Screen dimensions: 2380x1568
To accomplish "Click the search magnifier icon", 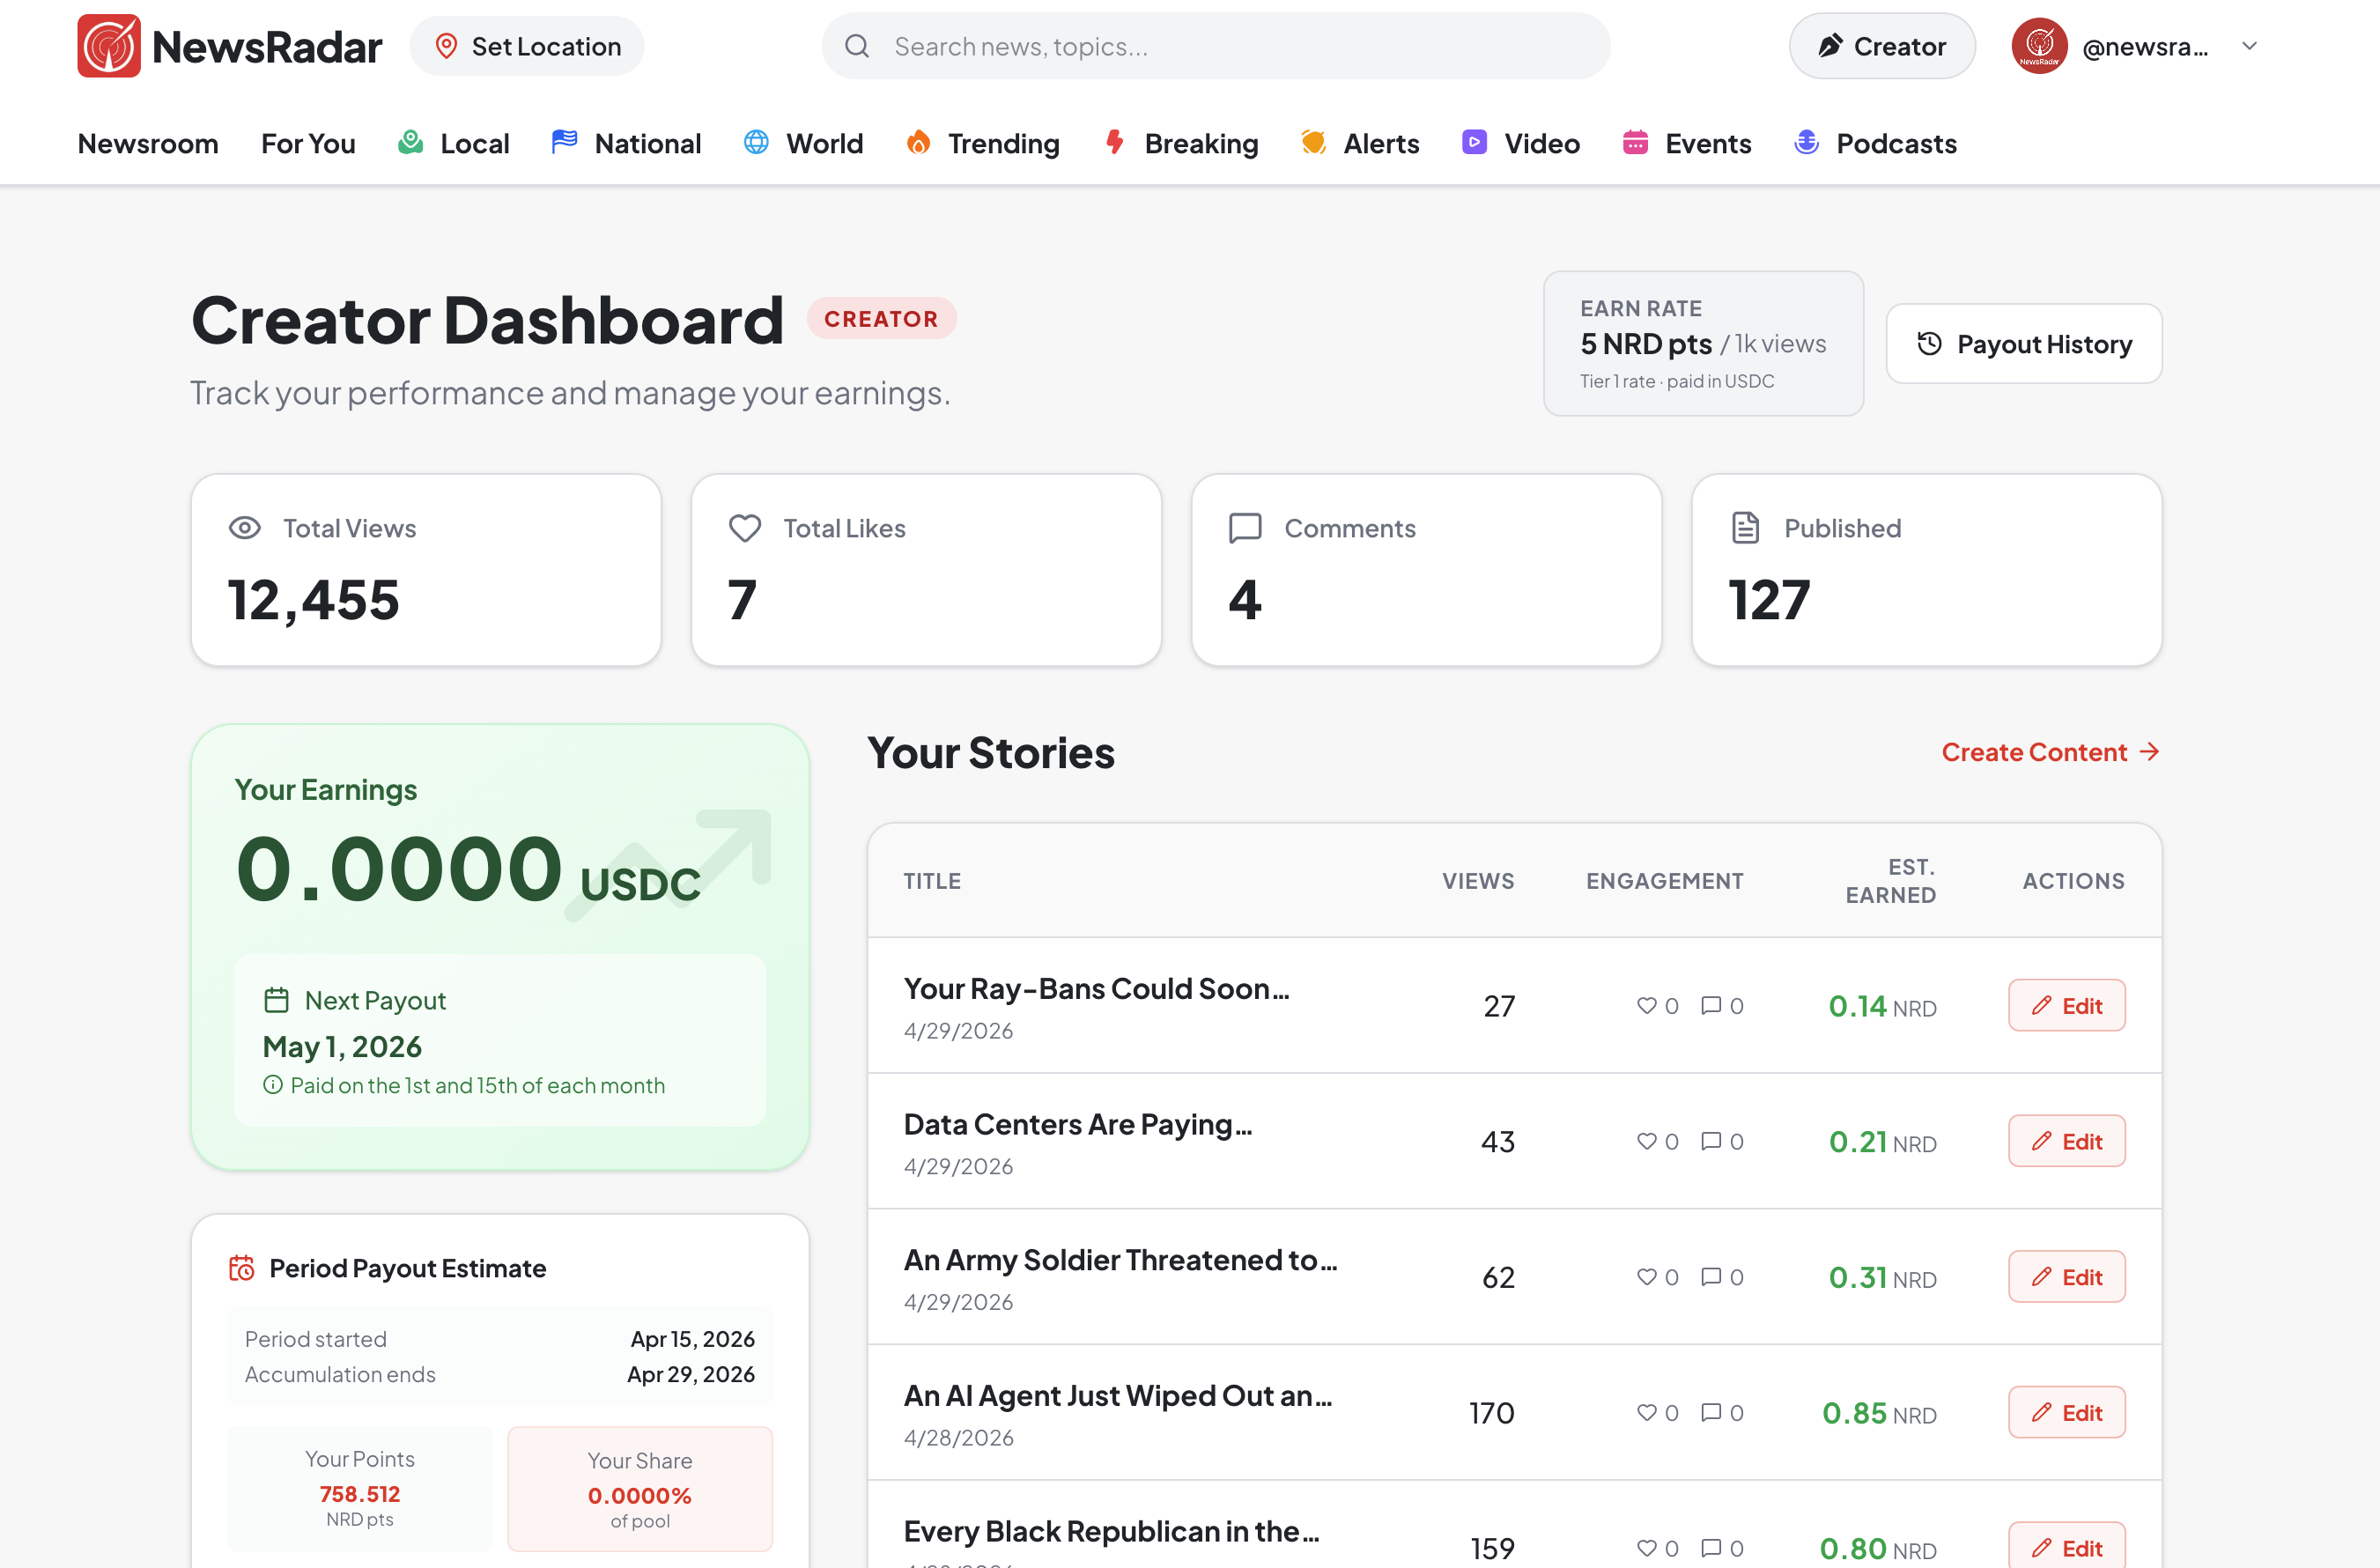I will [857, 46].
